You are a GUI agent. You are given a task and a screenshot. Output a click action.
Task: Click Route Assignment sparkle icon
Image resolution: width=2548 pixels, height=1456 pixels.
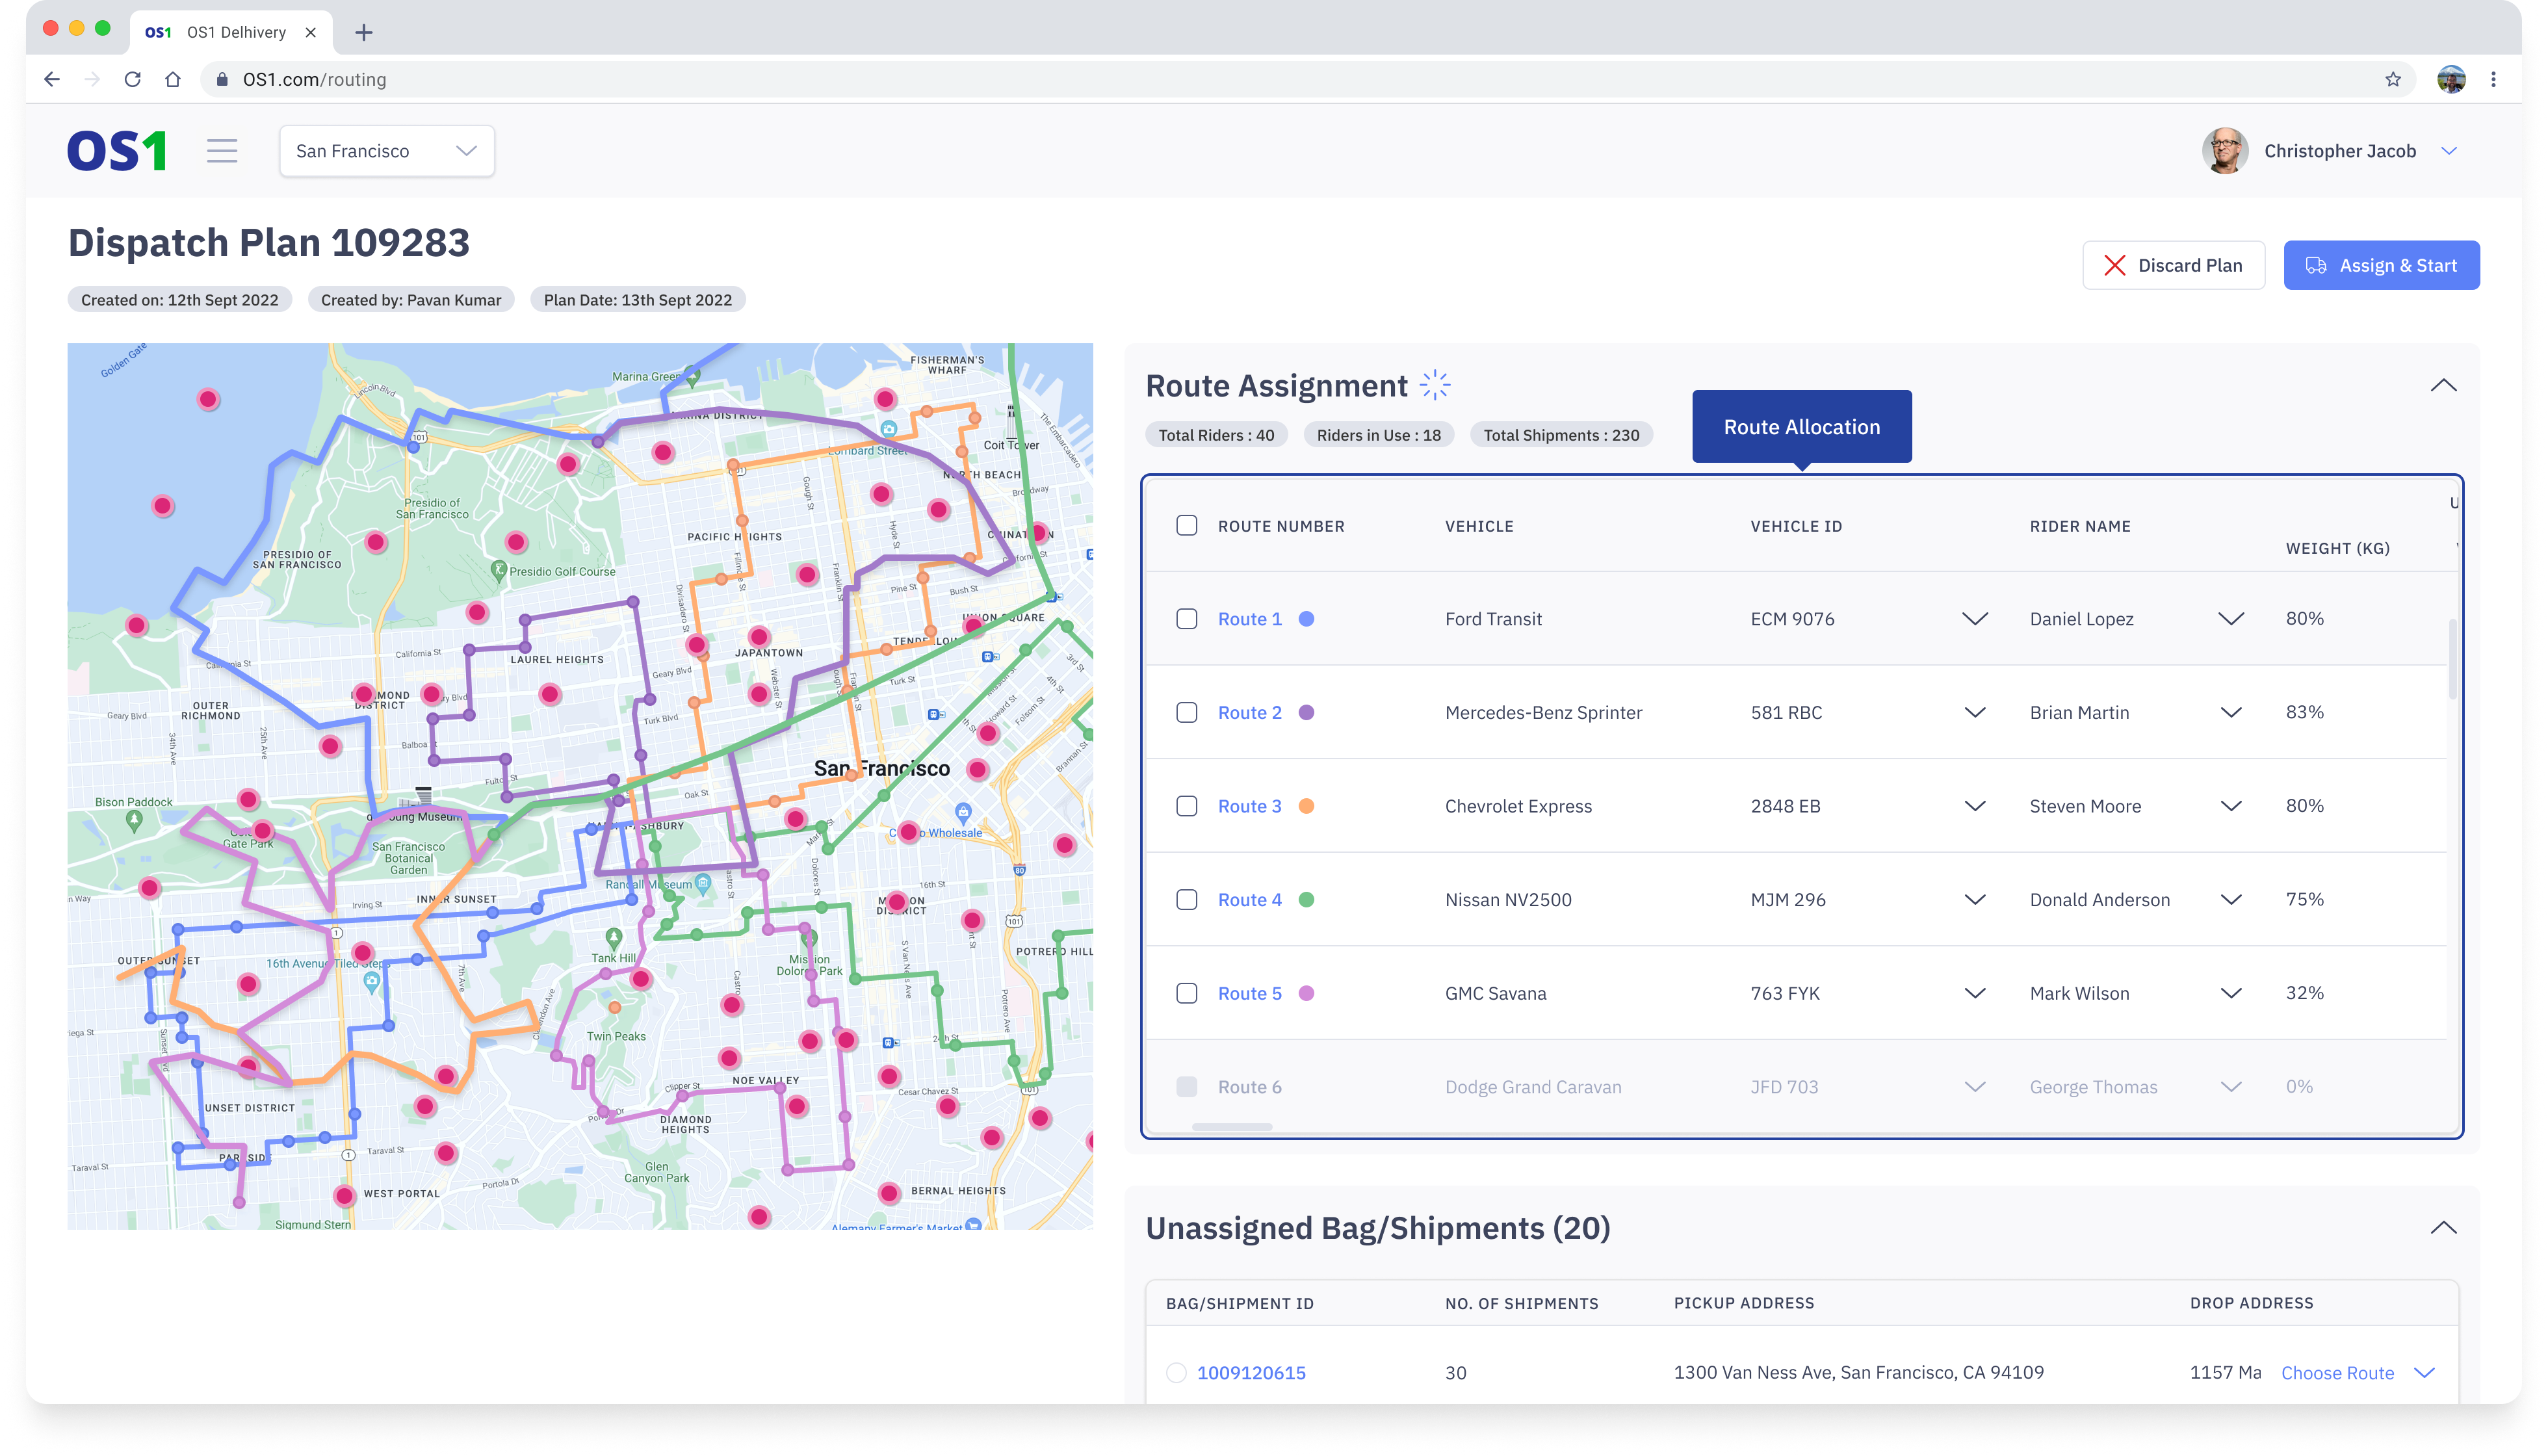[1435, 385]
